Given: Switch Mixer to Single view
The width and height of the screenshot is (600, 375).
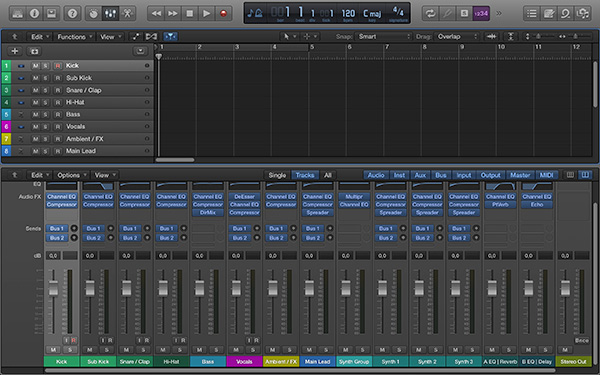Looking at the screenshot, I should (x=277, y=175).
